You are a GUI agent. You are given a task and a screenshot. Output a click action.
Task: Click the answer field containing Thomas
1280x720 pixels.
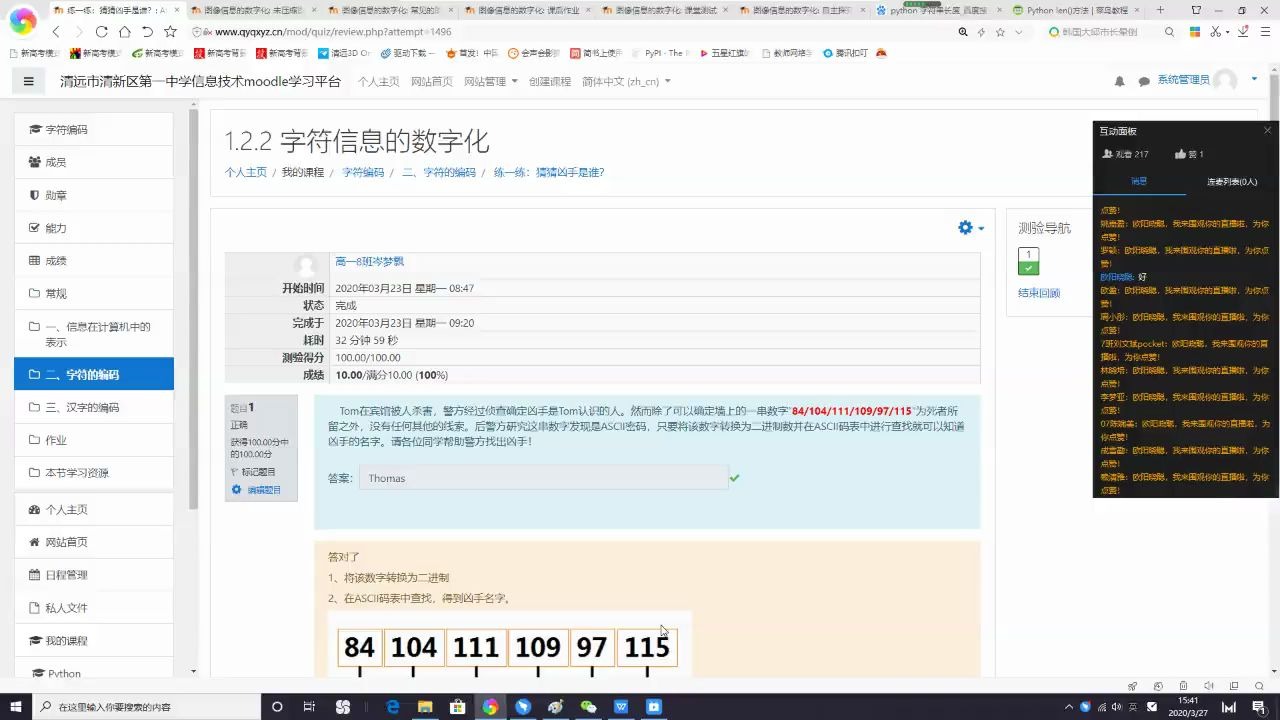544,478
